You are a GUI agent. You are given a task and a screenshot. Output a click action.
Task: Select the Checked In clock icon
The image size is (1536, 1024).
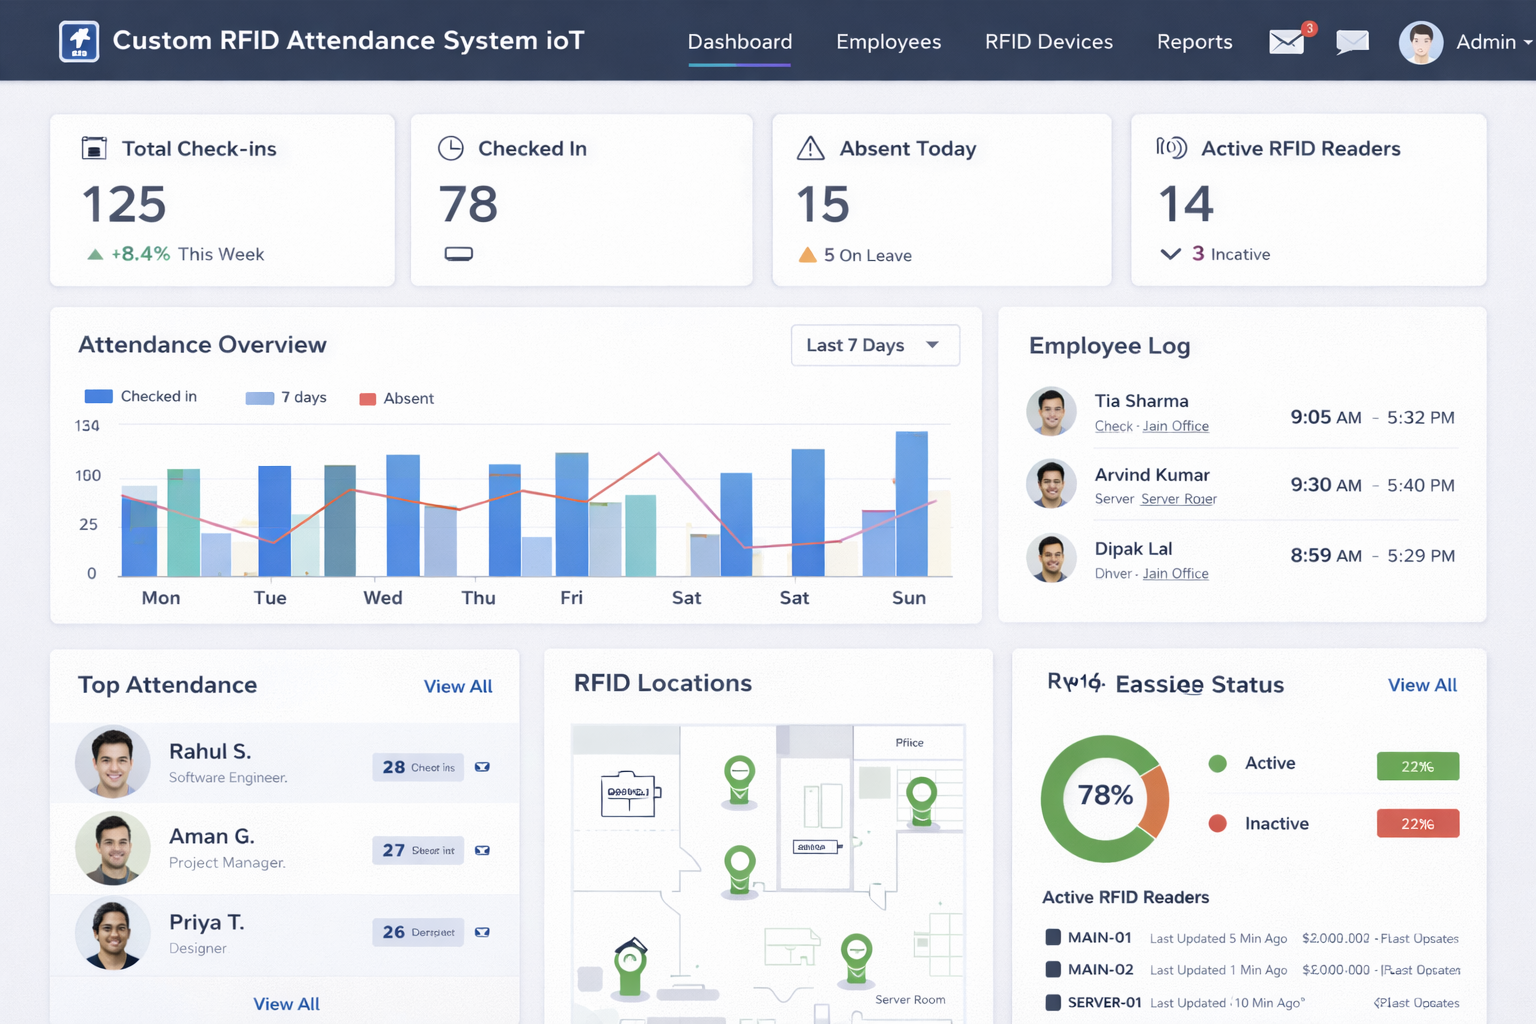pyautogui.click(x=451, y=148)
